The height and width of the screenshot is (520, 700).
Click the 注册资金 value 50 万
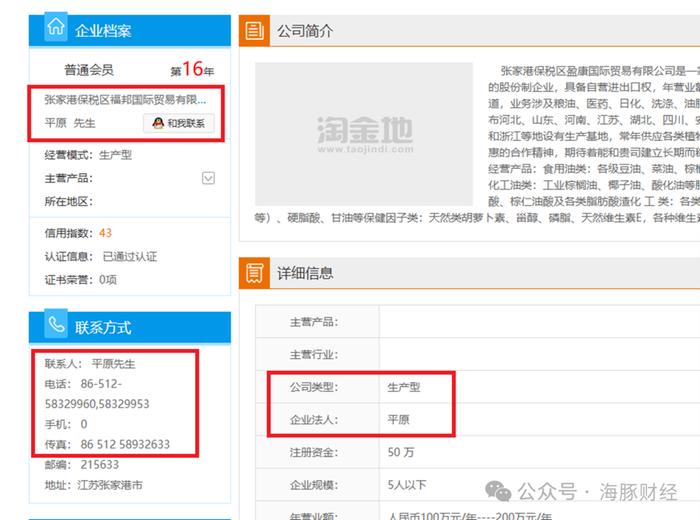pyautogui.click(x=400, y=452)
